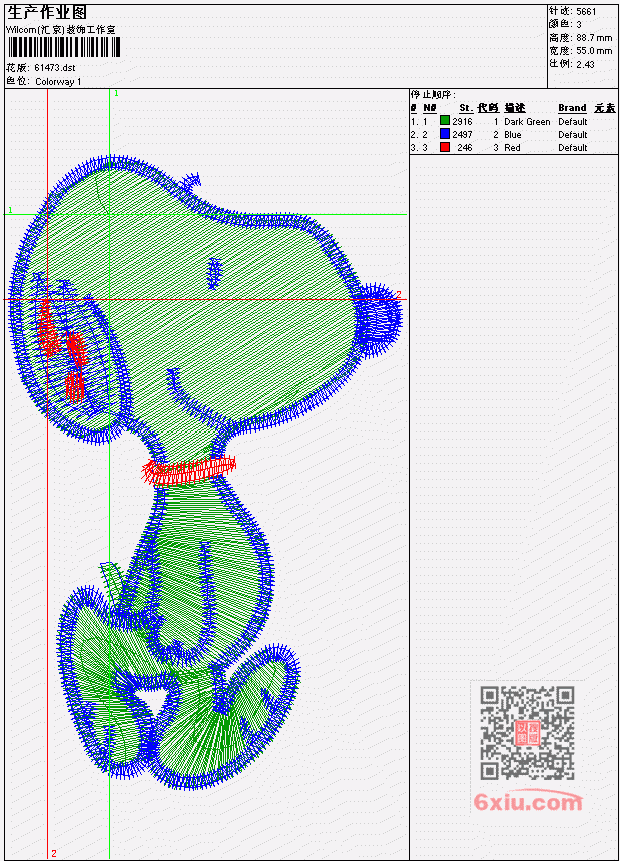Click the Blue color swatch
Image resolution: width=620 pixels, height=861 pixels.
(x=445, y=133)
